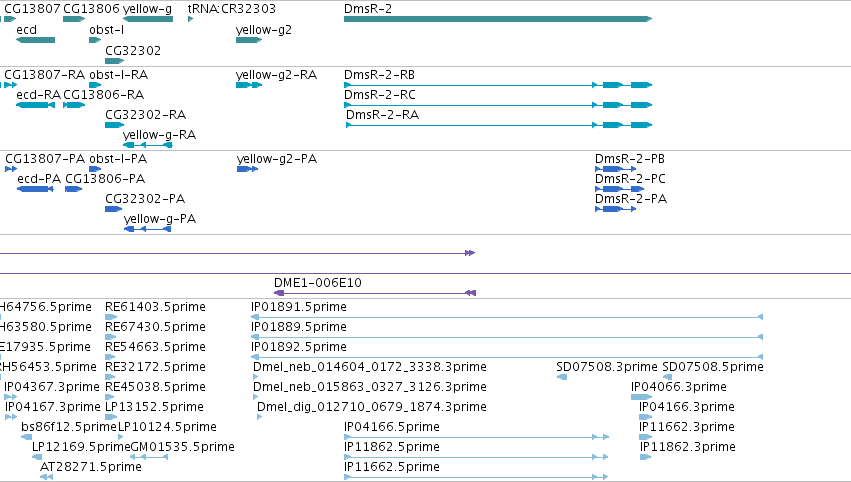
Task: Click RE32172.5prime EST label
Action: [155, 367]
